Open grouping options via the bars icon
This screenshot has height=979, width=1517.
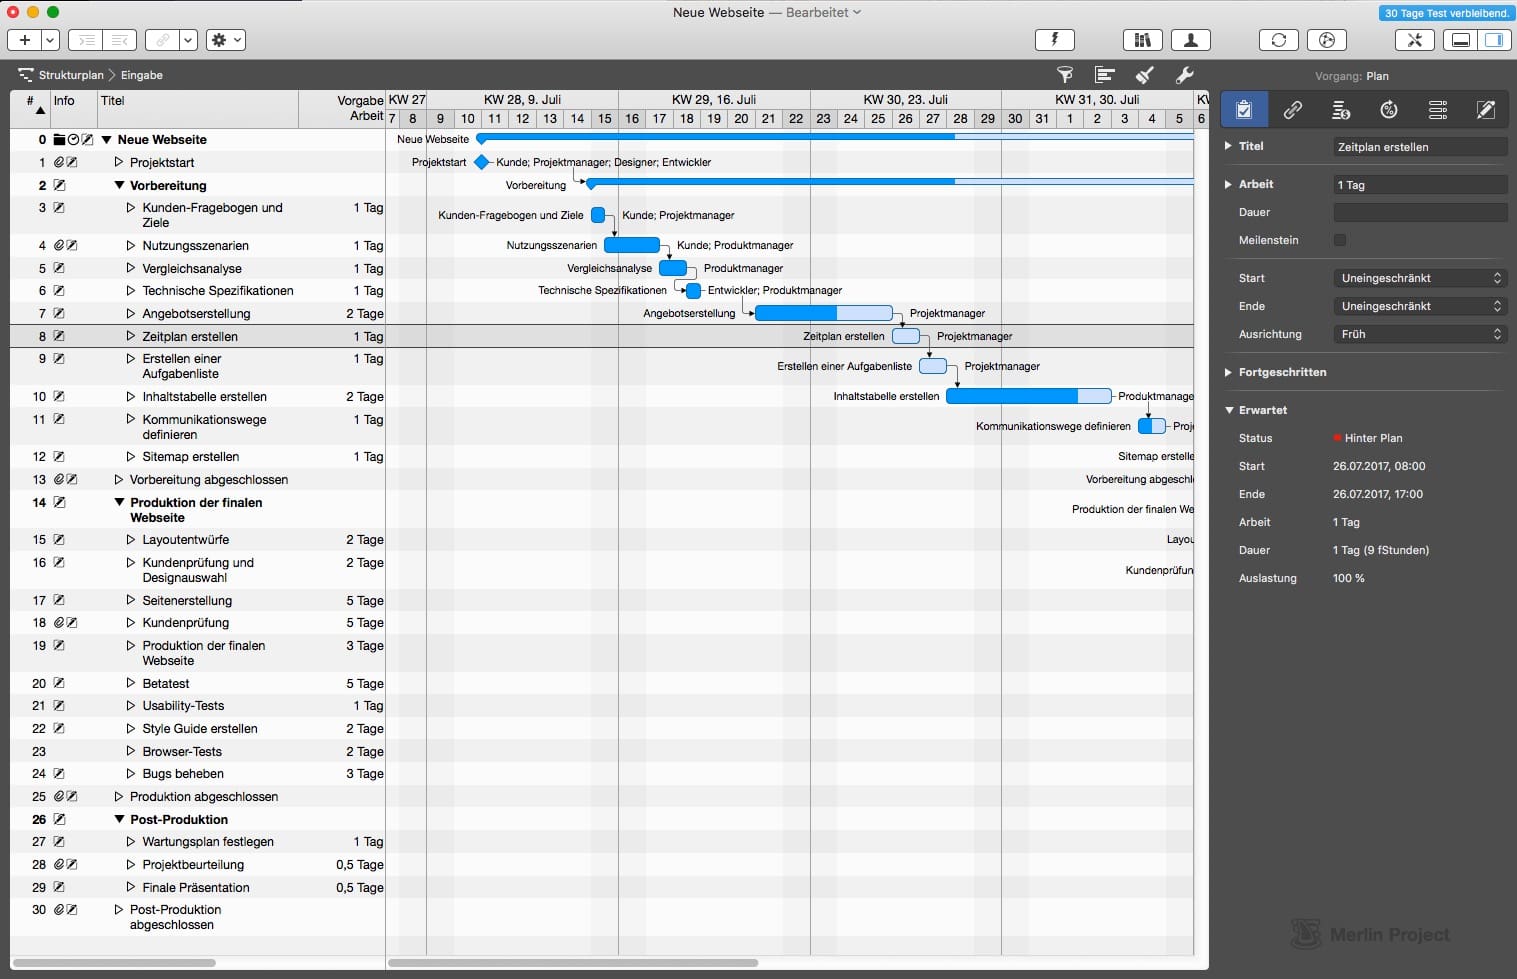[x=1104, y=75]
